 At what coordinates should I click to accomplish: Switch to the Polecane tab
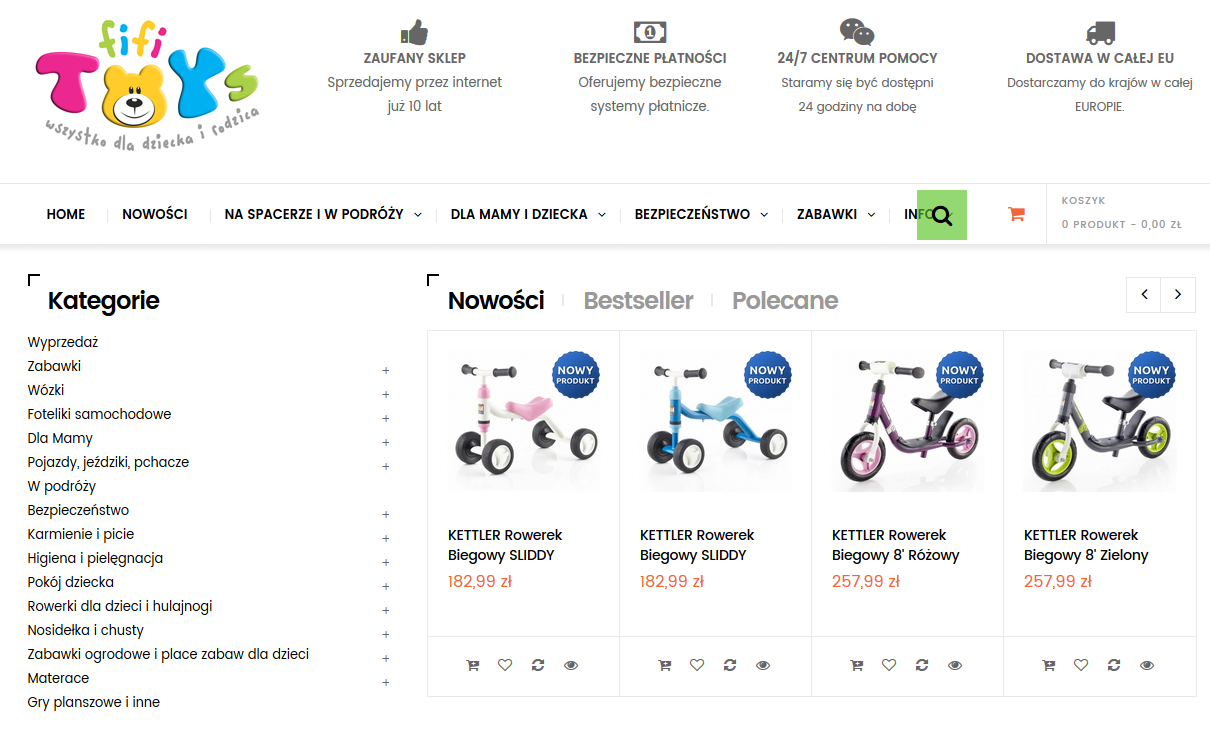(x=785, y=301)
